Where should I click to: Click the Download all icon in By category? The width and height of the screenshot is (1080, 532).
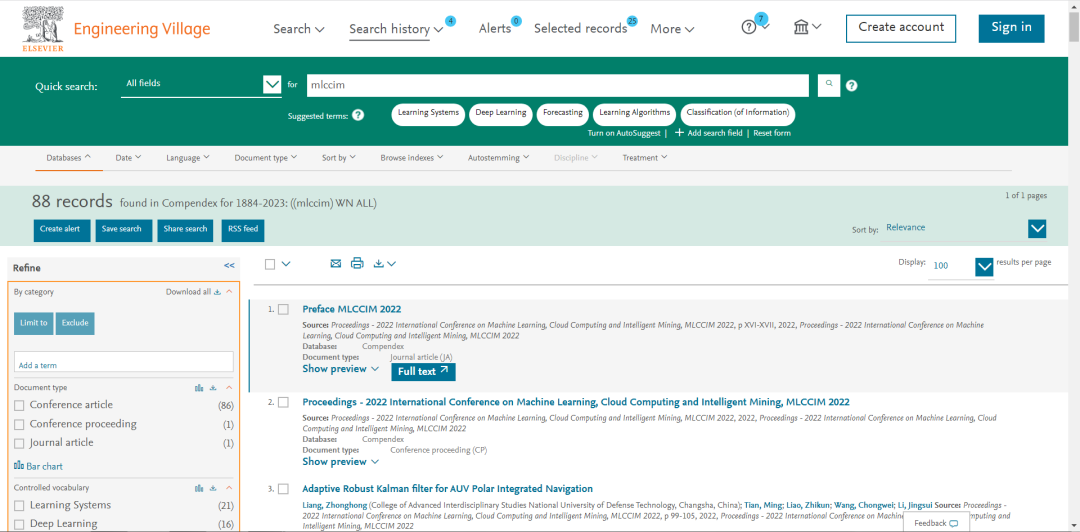(x=217, y=292)
